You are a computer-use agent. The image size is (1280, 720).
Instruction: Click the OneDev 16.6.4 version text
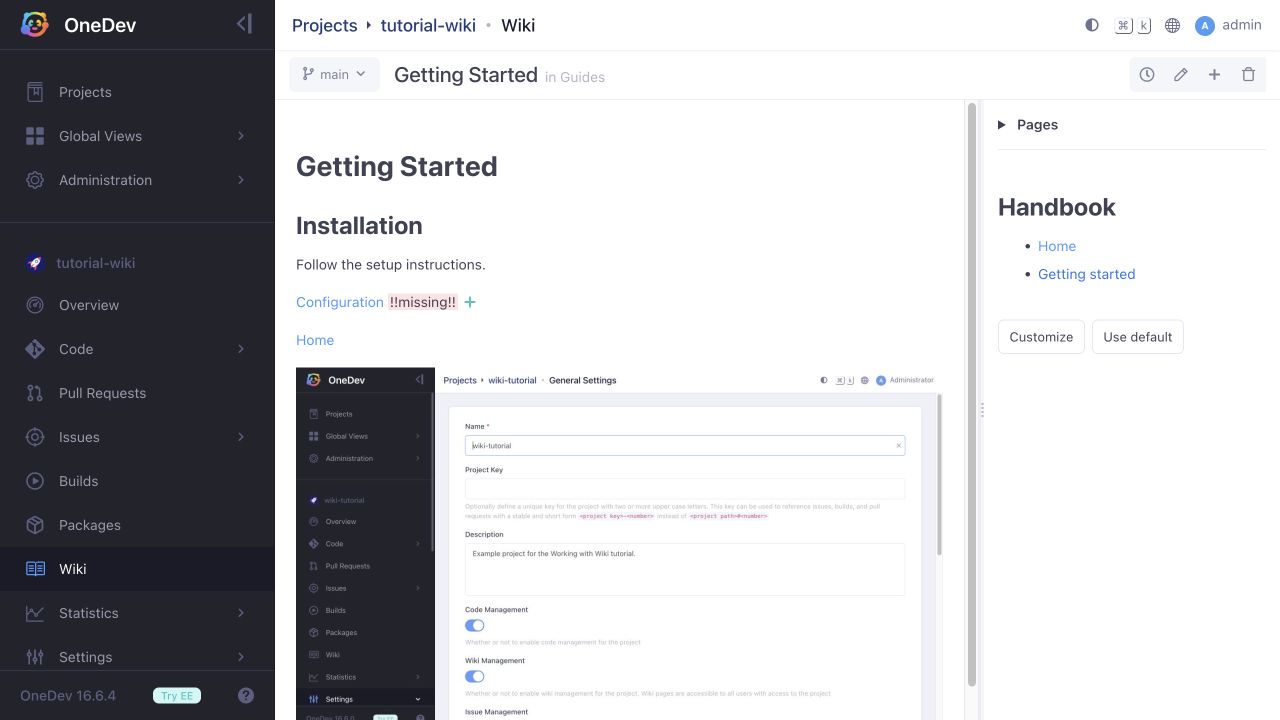pos(68,696)
